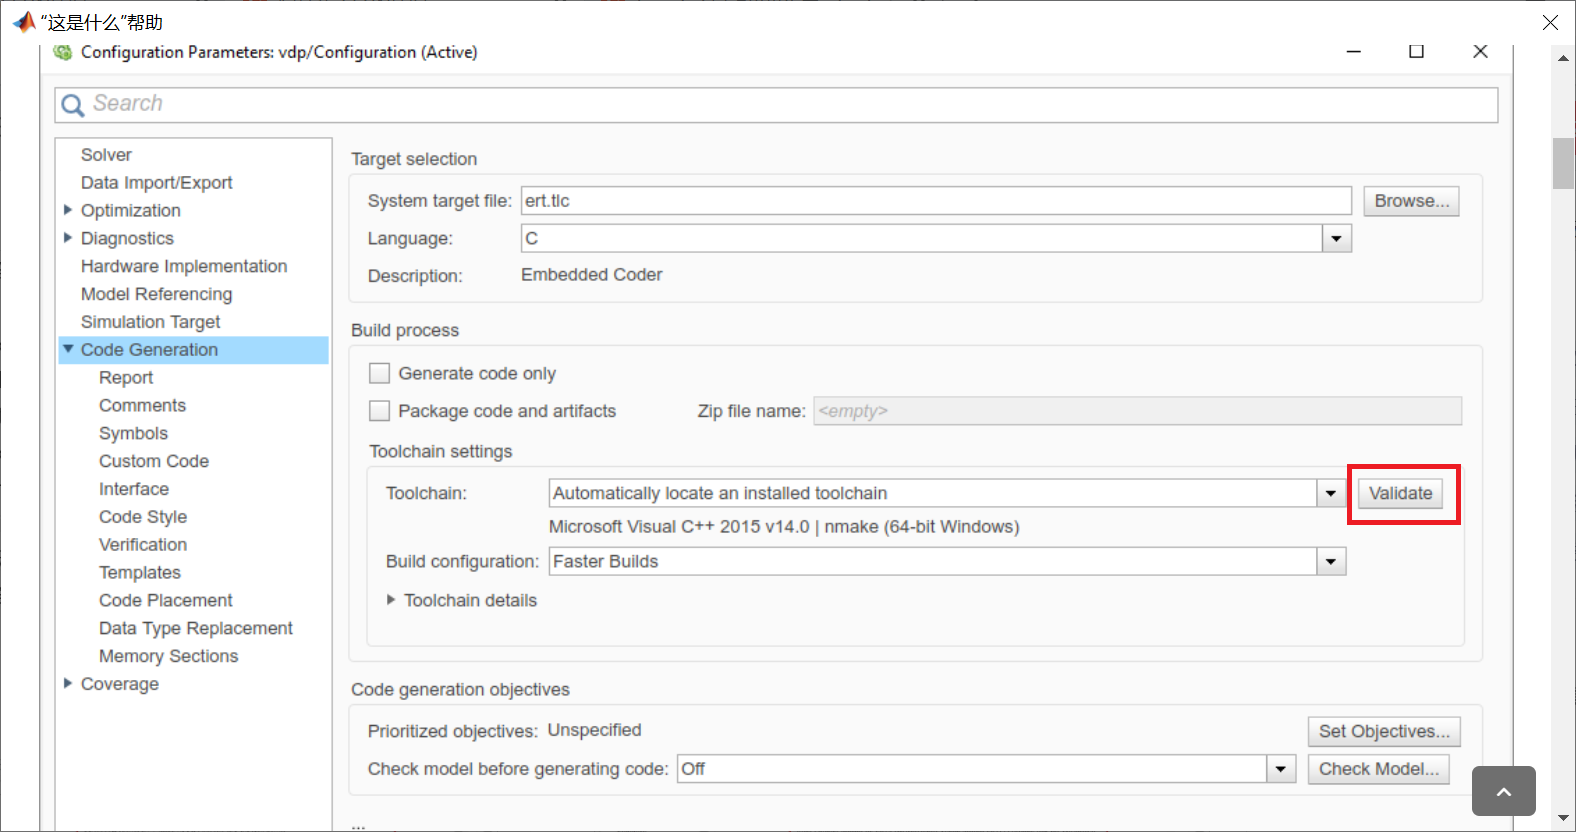This screenshot has height=832, width=1576.
Task: Open Memory Sections pane
Action: pyautogui.click(x=169, y=656)
